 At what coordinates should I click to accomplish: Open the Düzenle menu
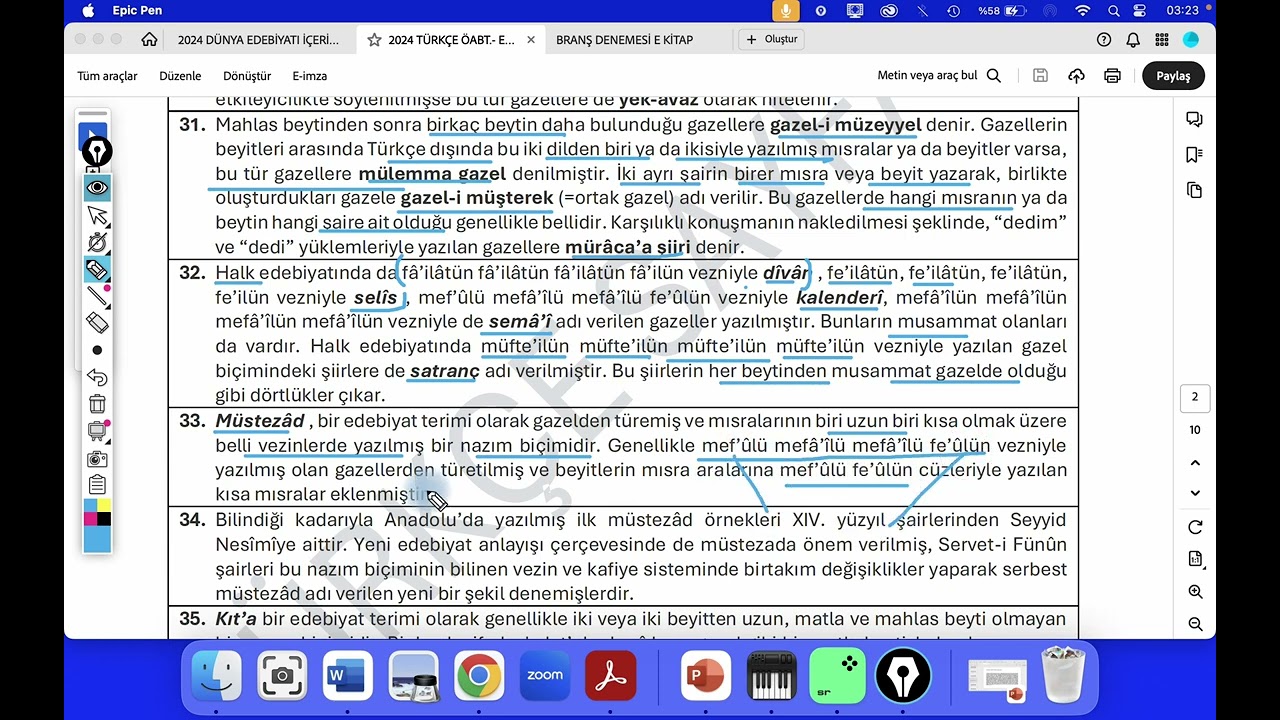click(x=180, y=76)
